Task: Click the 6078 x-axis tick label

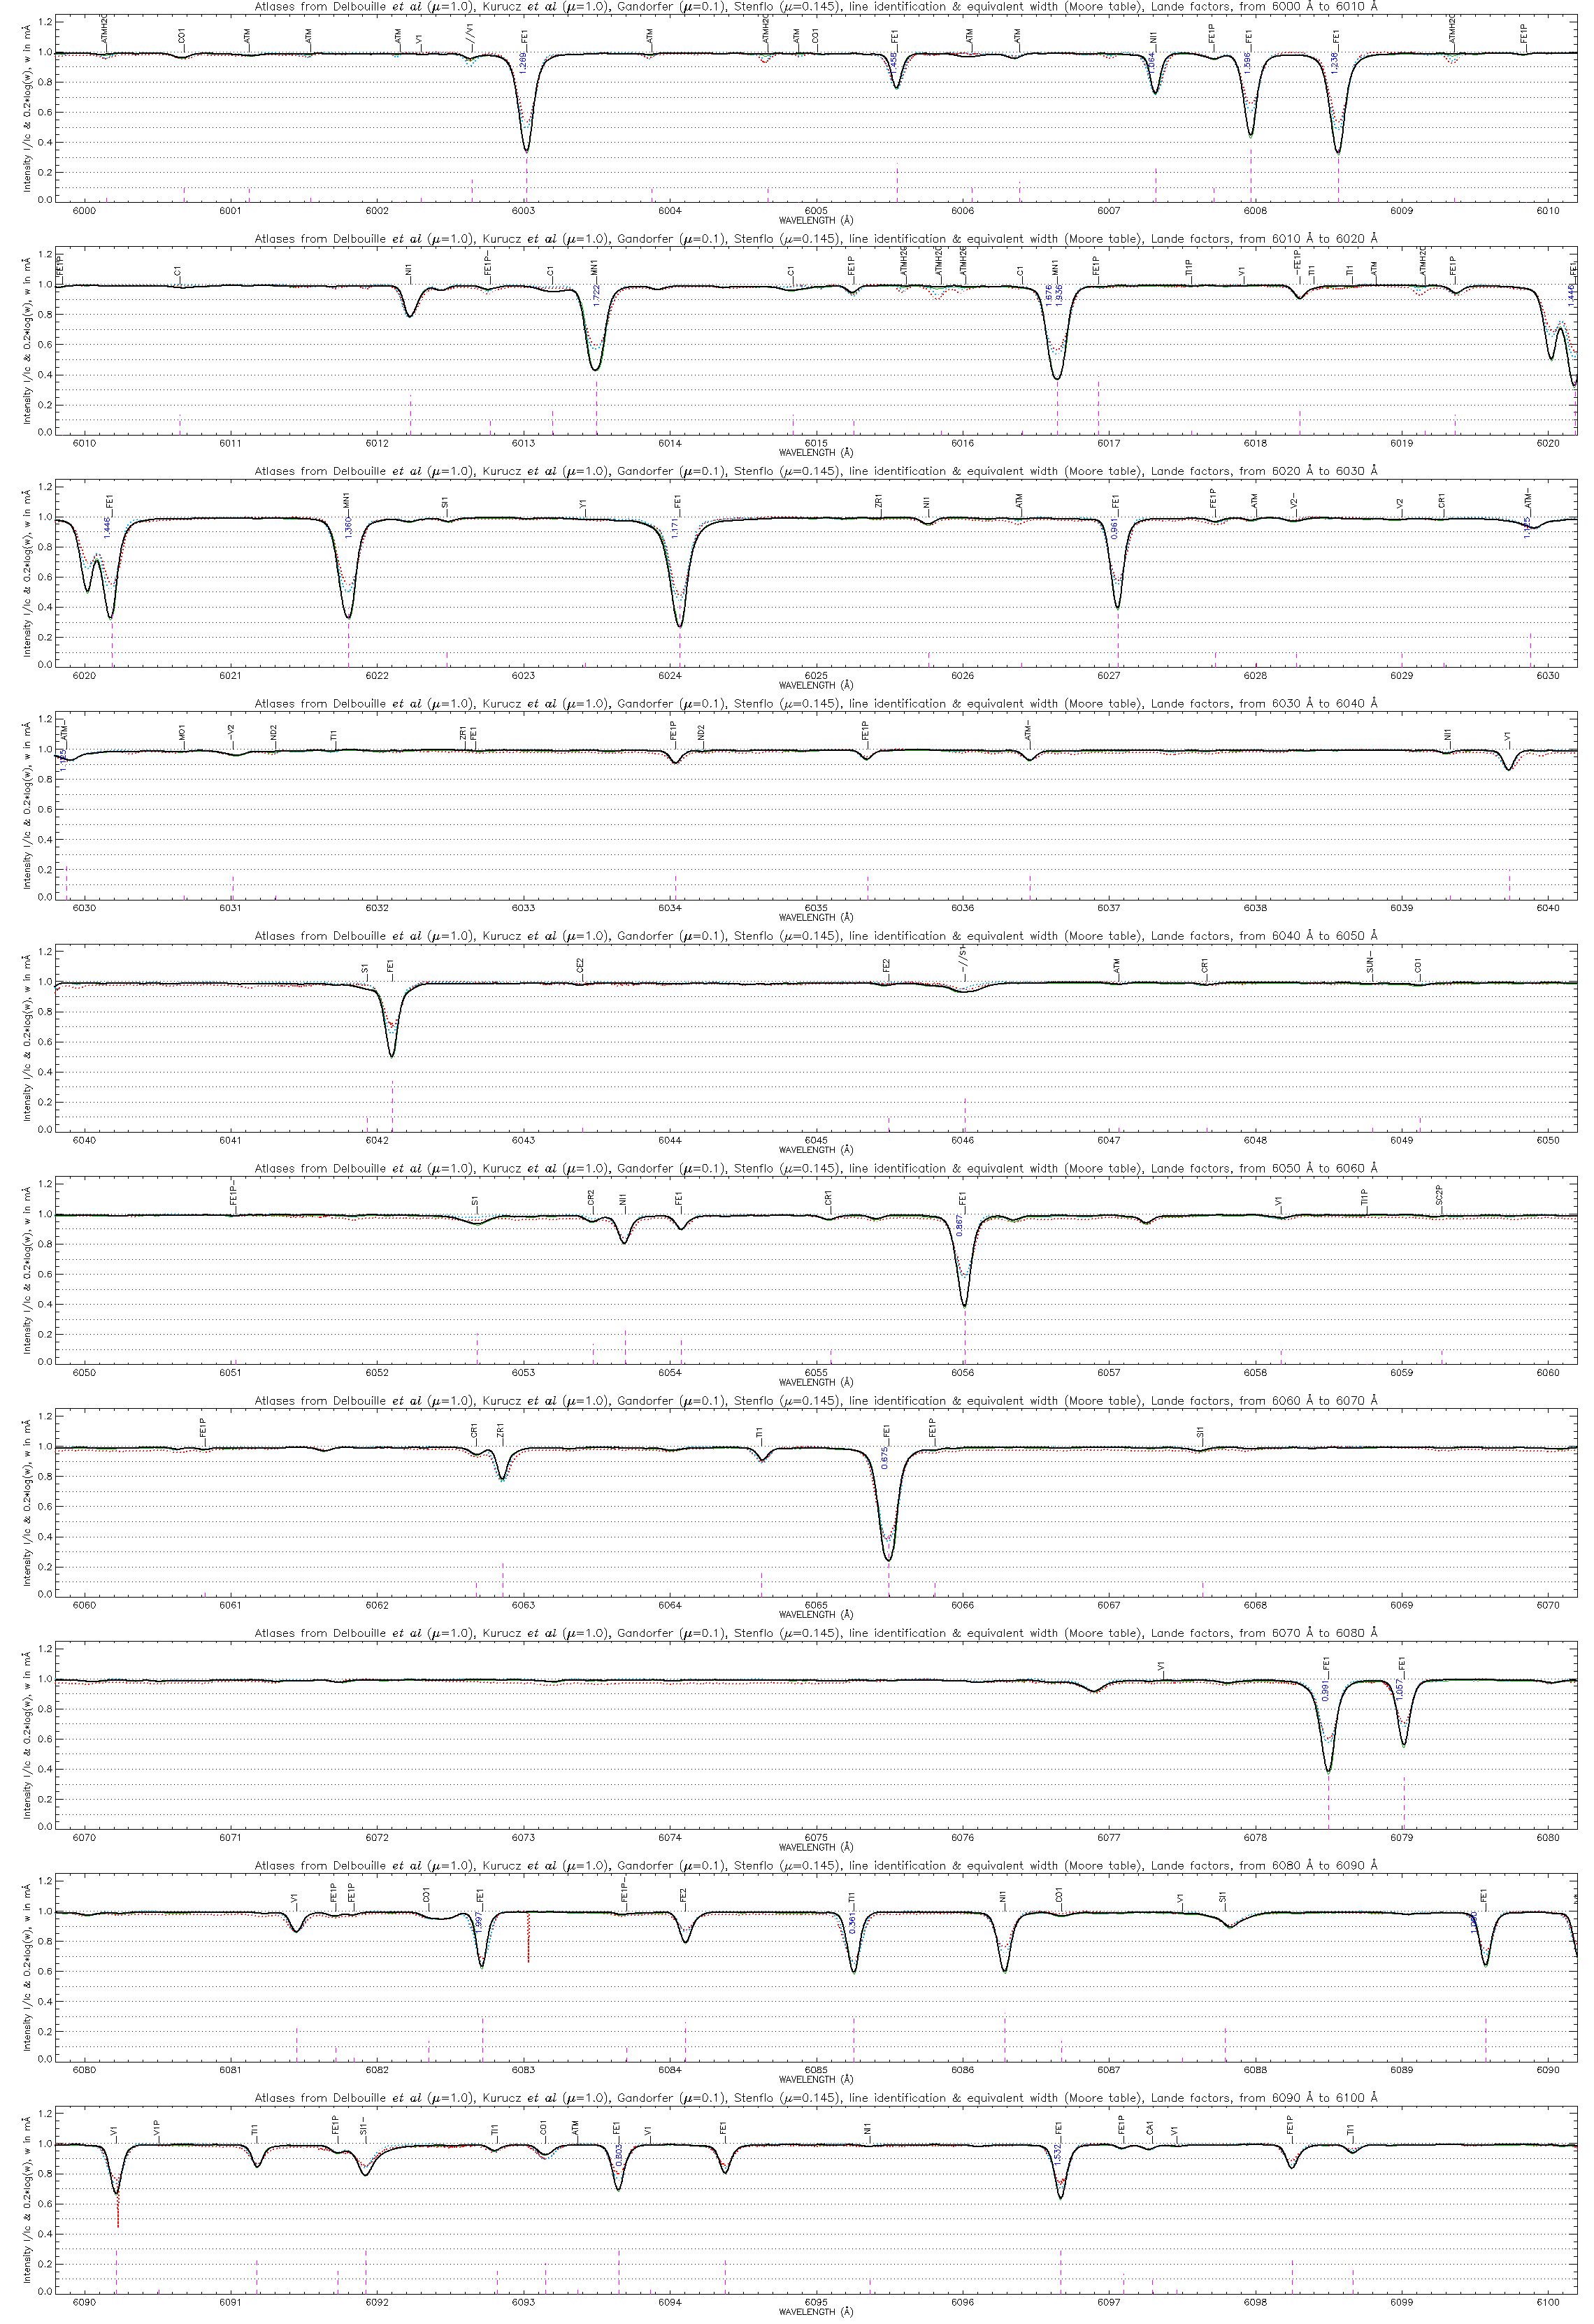Action: pyautogui.click(x=1255, y=1837)
